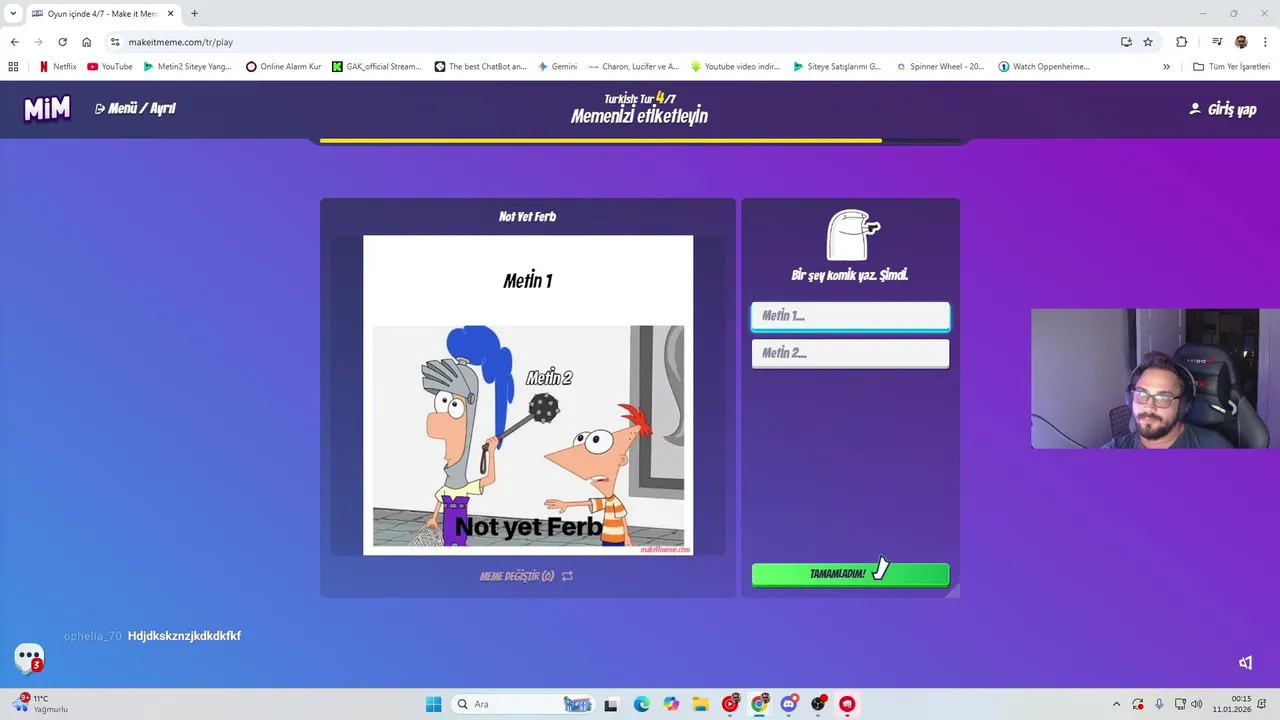Open Tüm Yer İşaretleri folder

(1231, 67)
